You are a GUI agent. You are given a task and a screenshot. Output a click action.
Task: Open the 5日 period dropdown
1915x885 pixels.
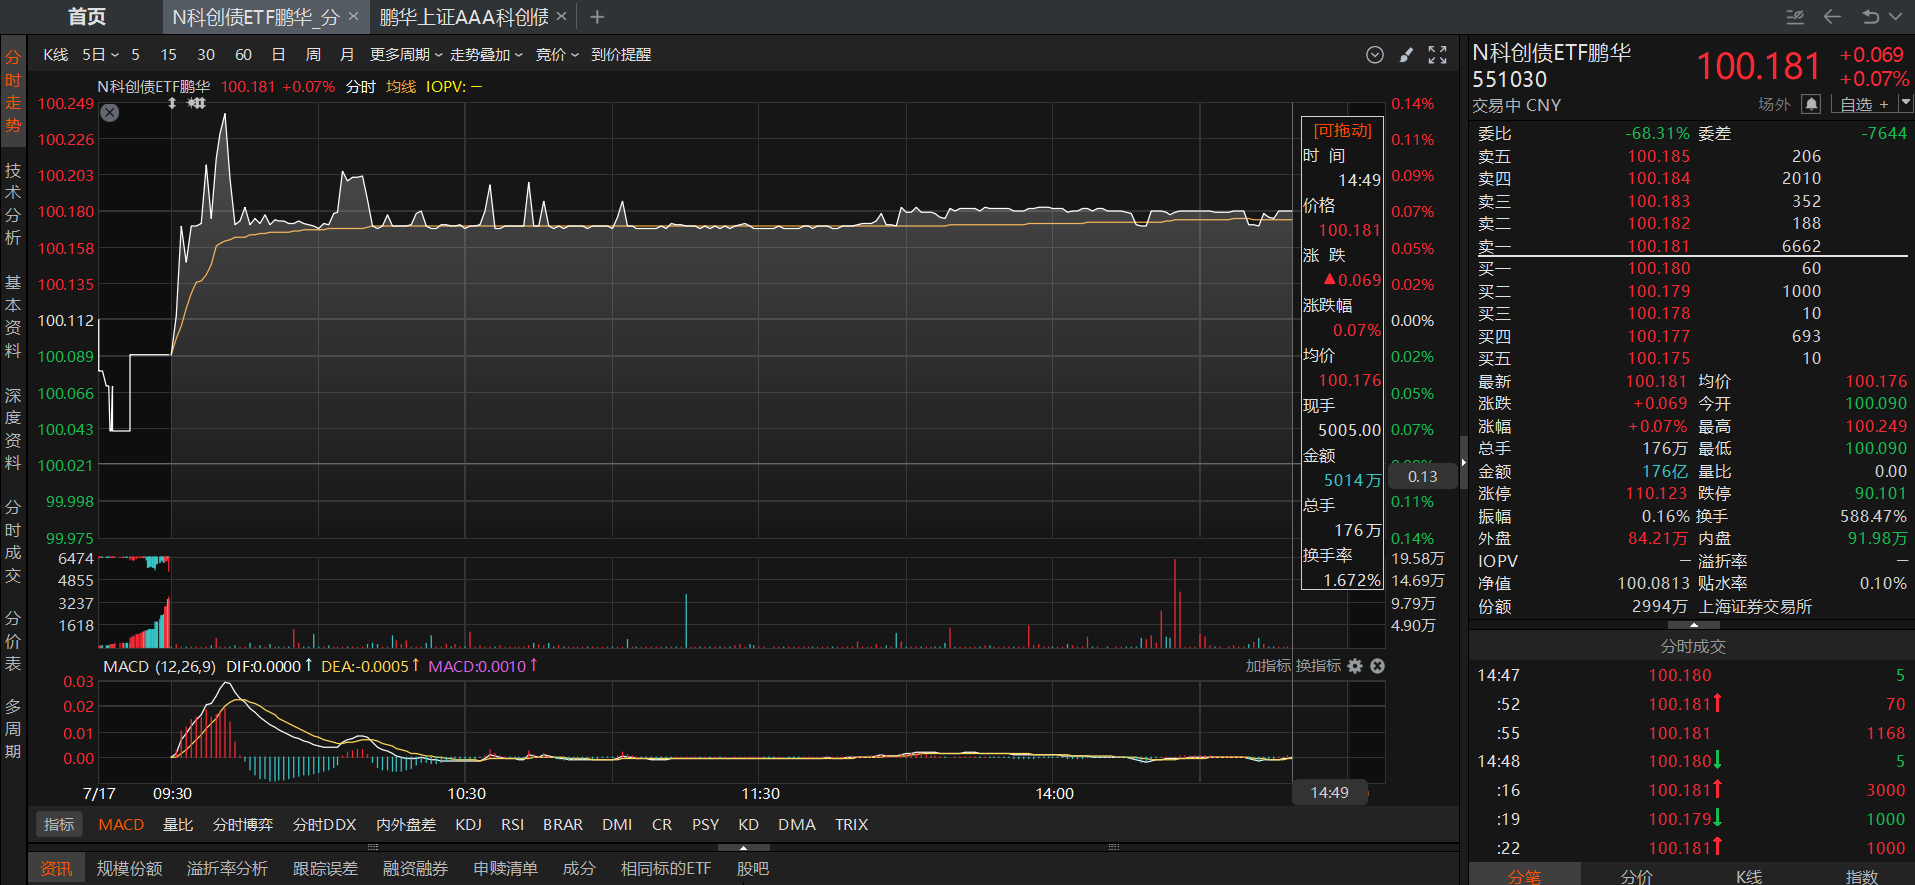coord(100,55)
